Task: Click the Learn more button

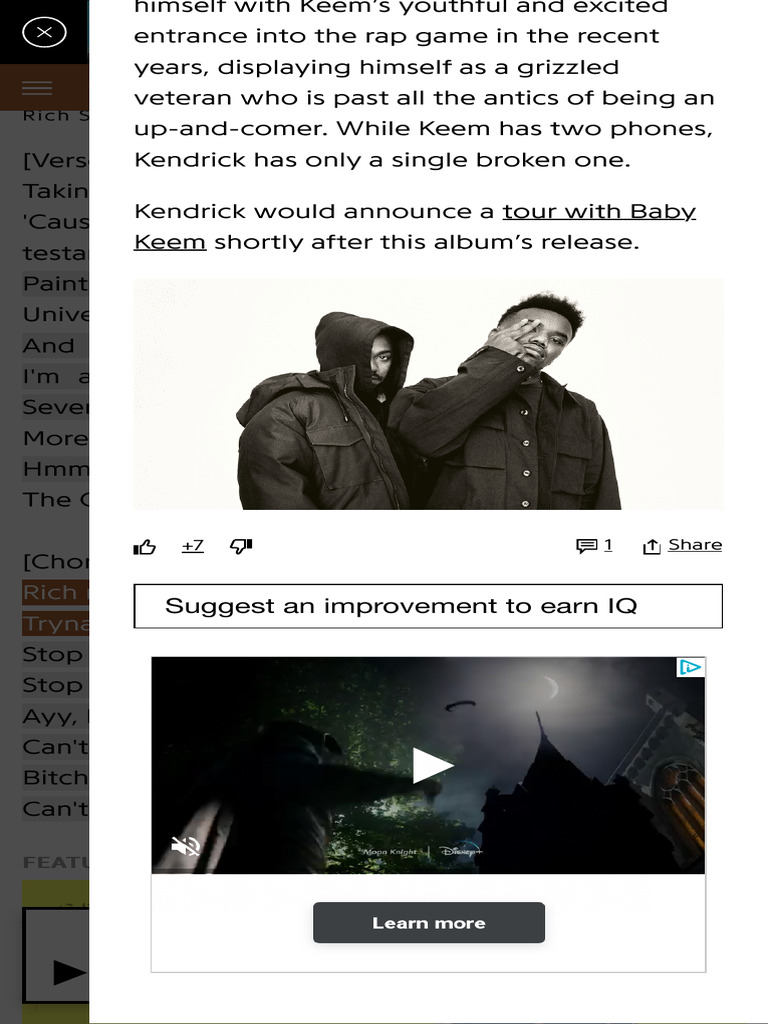Action: (x=428, y=923)
